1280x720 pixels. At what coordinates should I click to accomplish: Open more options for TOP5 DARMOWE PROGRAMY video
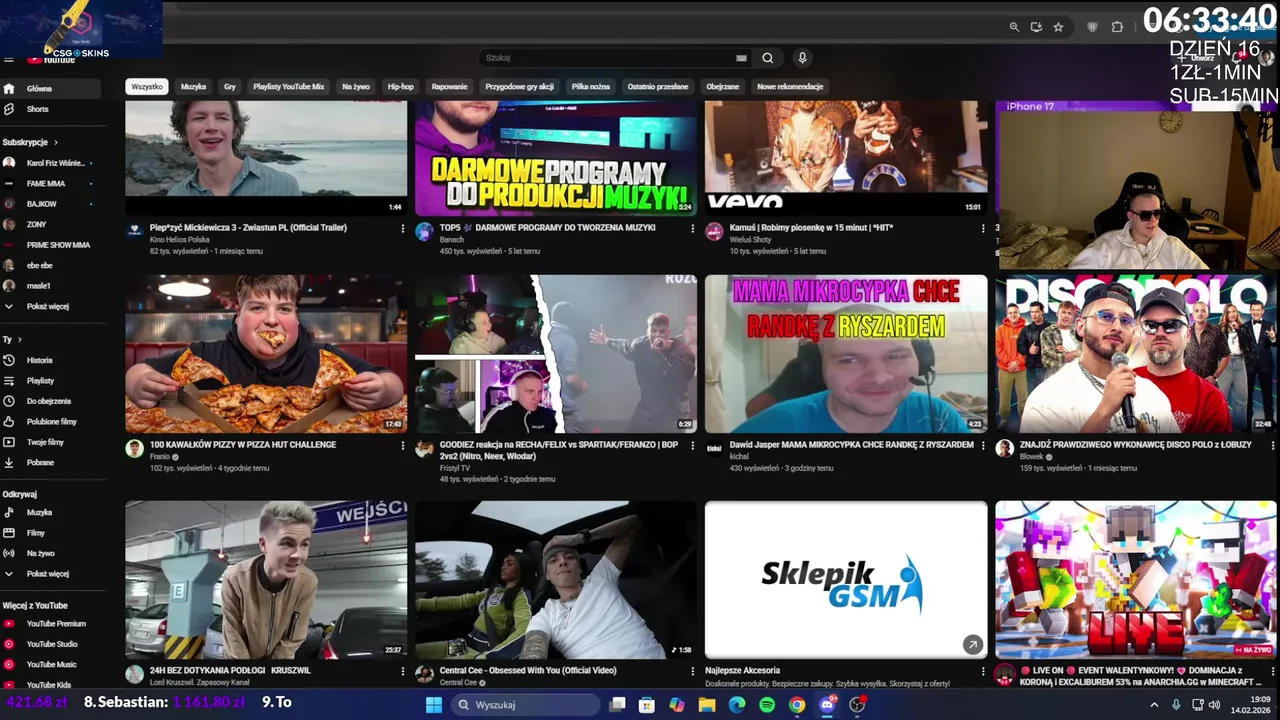[692, 228]
